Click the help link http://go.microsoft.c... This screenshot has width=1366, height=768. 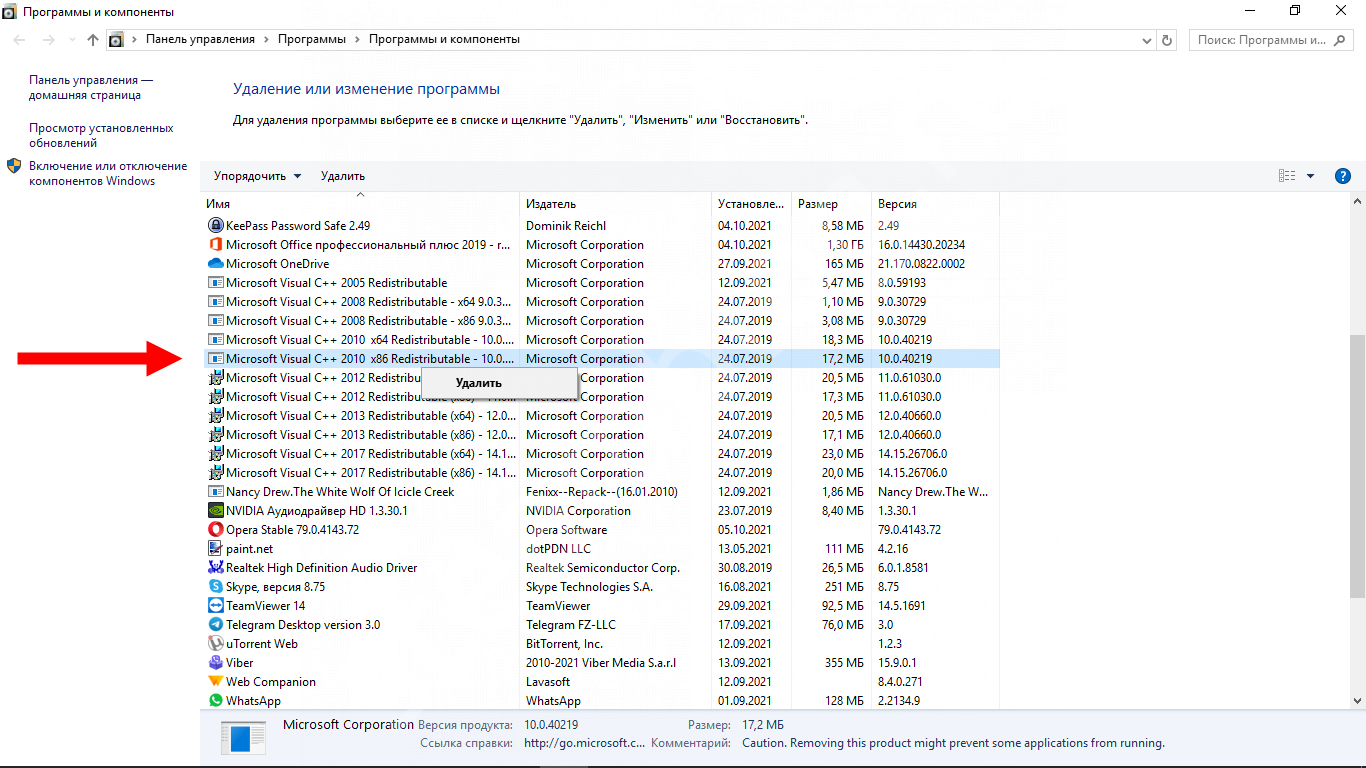[585, 743]
